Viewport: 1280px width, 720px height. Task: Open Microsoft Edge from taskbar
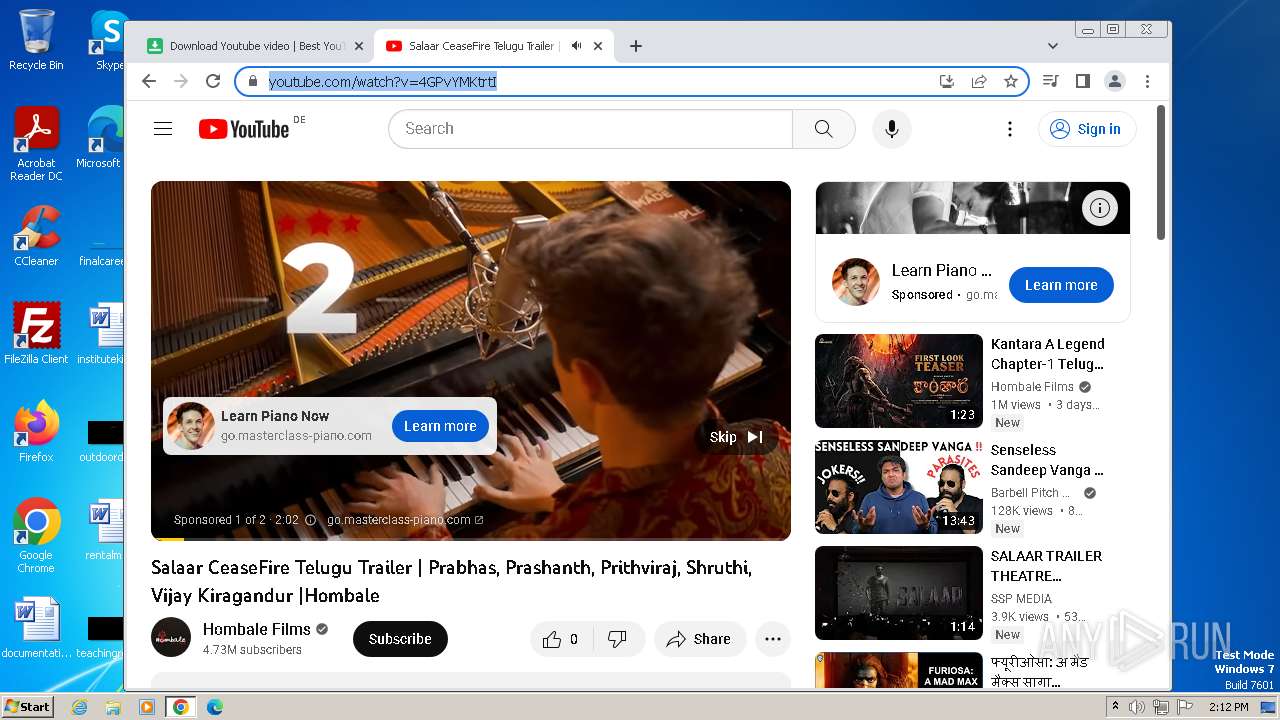click(x=214, y=707)
